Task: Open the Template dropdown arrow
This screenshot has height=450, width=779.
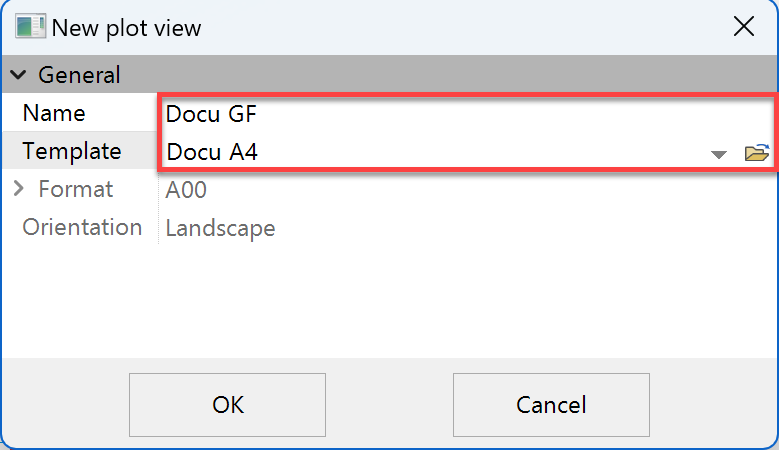Action: click(718, 154)
